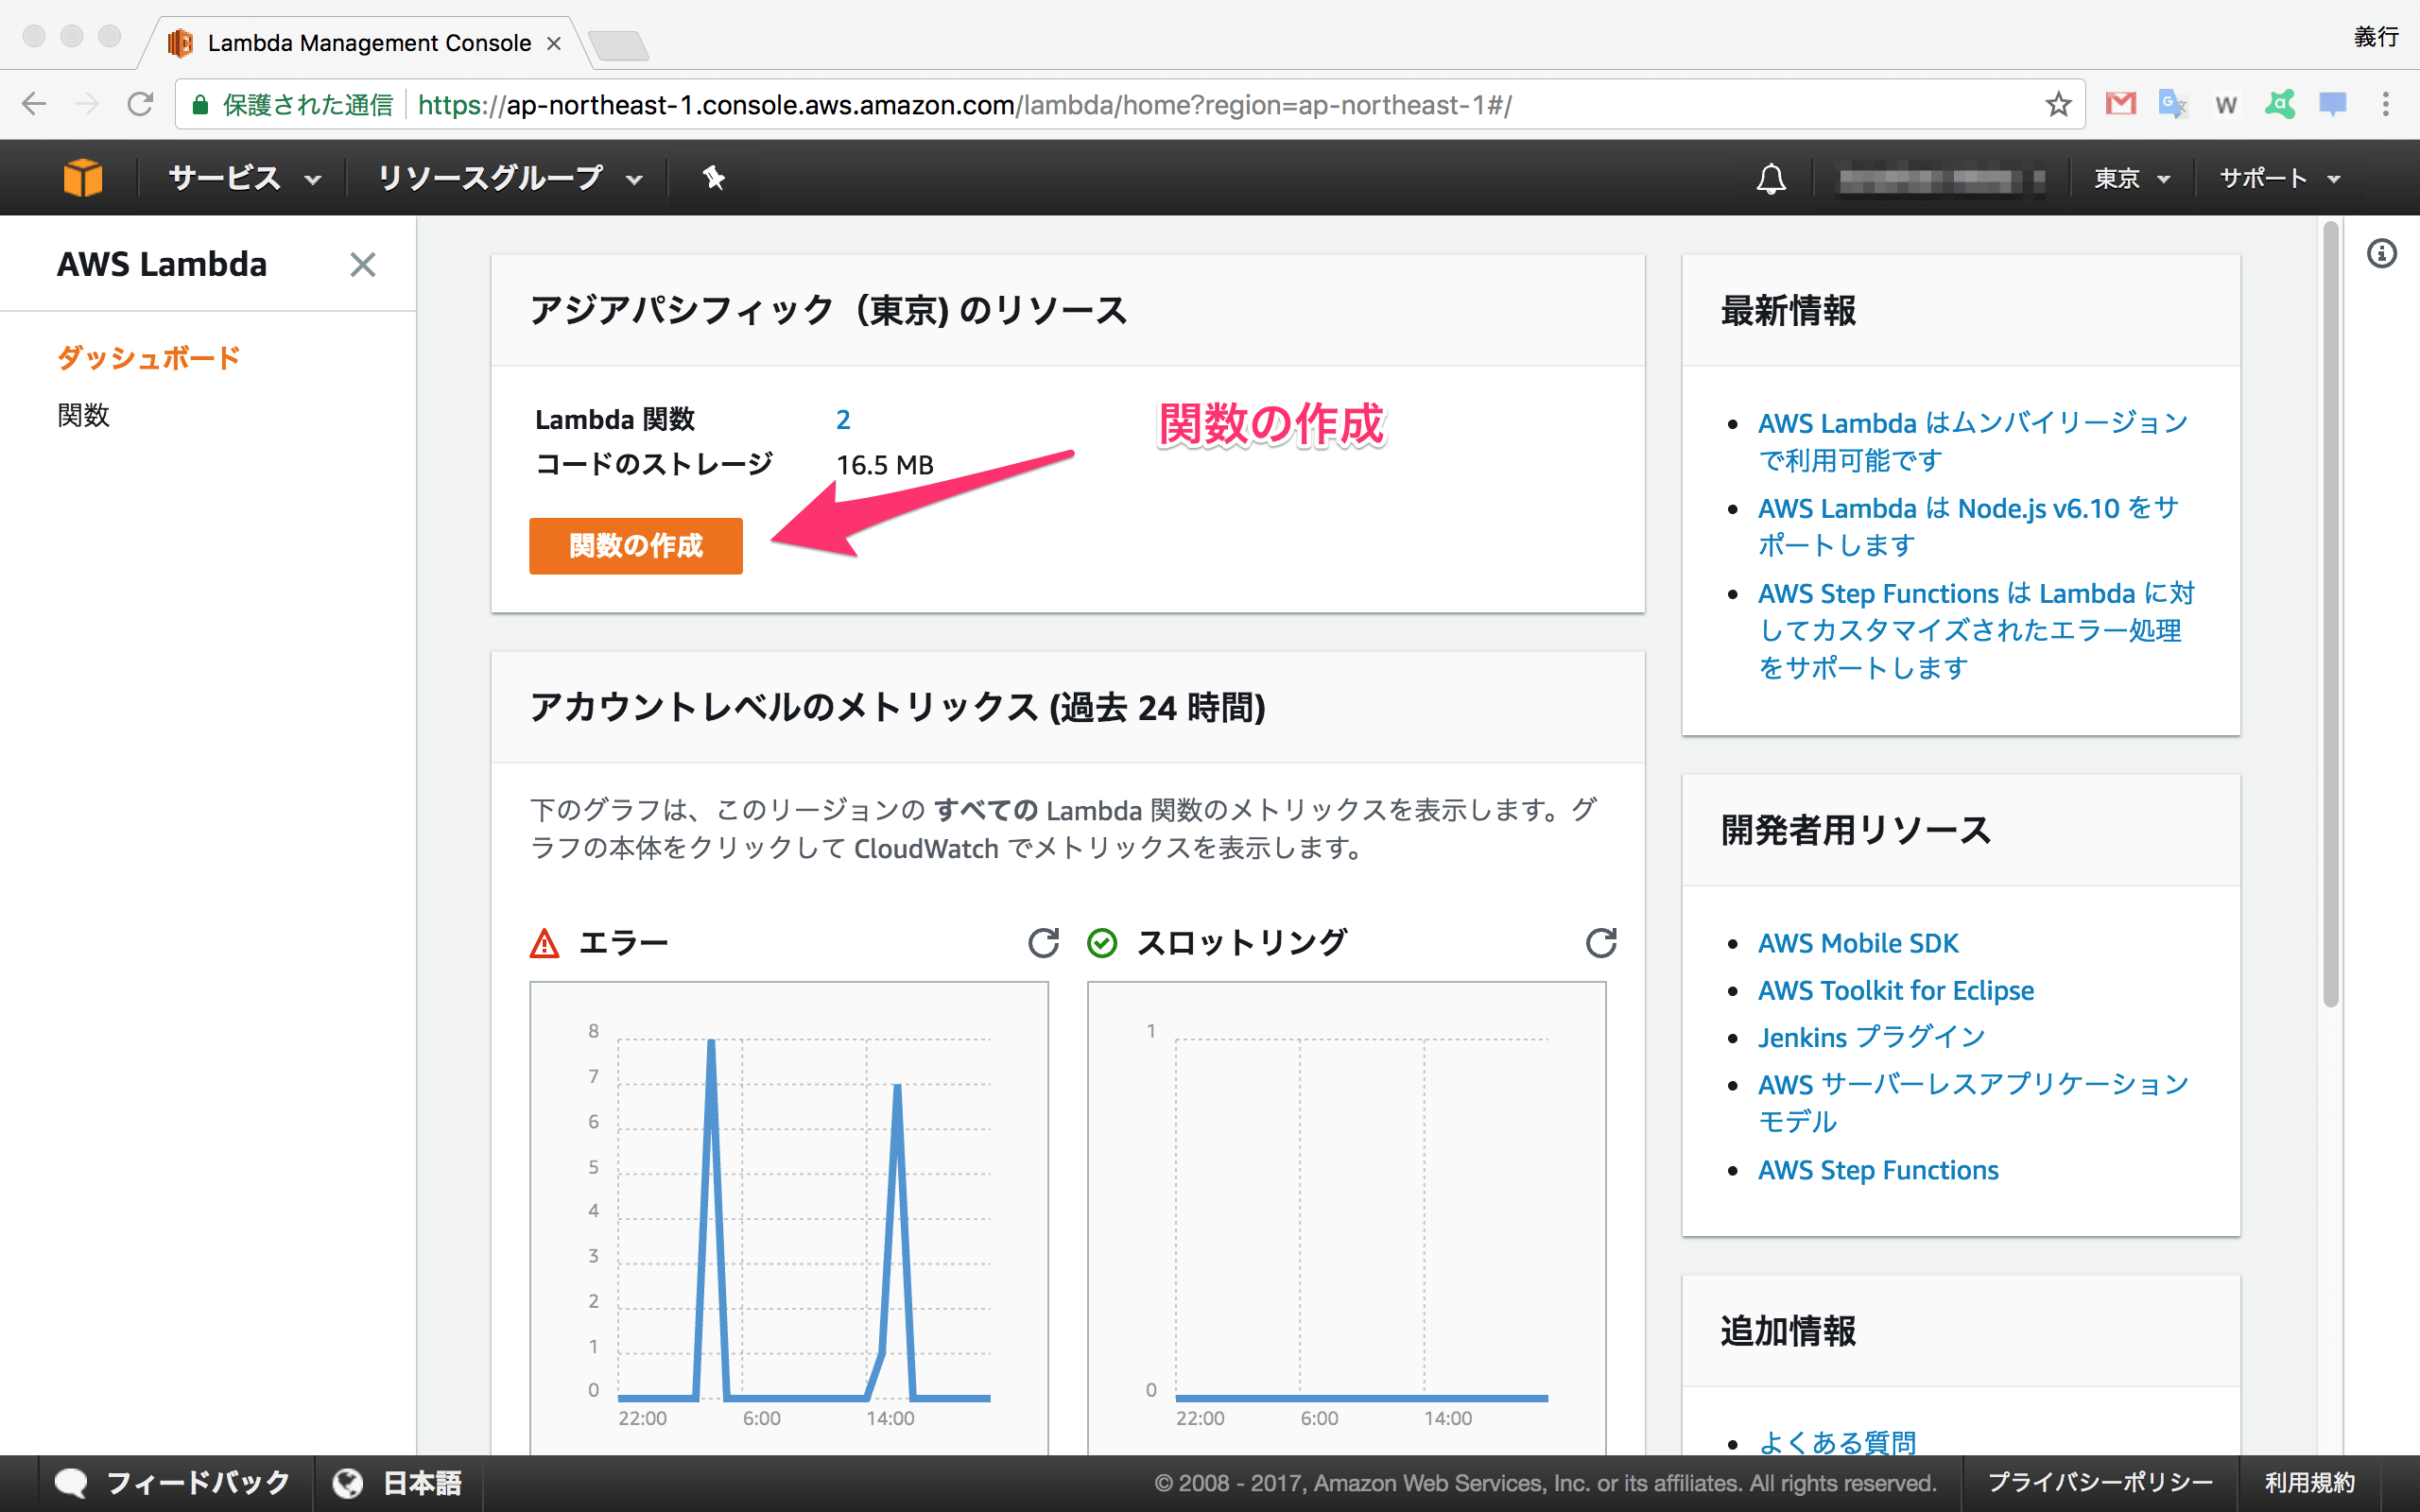
Task: Click the 関数の作成 button
Action: pyautogui.click(x=635, y=546)
